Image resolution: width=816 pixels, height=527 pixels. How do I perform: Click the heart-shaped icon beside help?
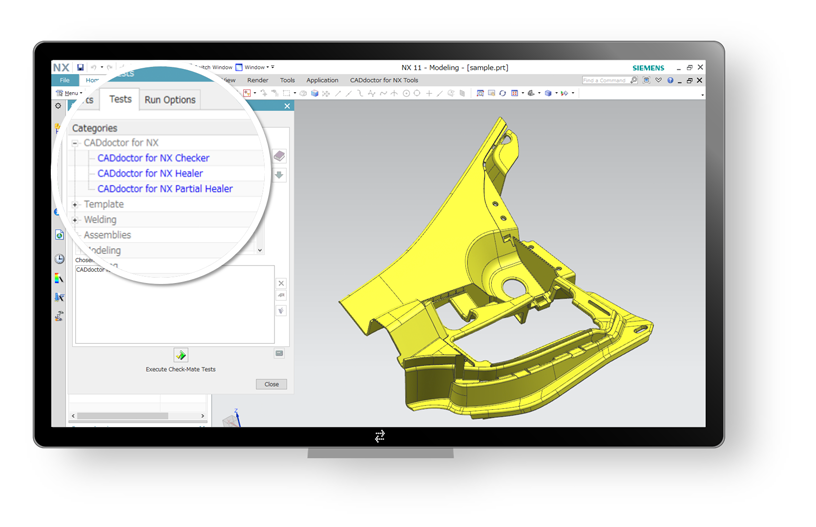(658, 80)
